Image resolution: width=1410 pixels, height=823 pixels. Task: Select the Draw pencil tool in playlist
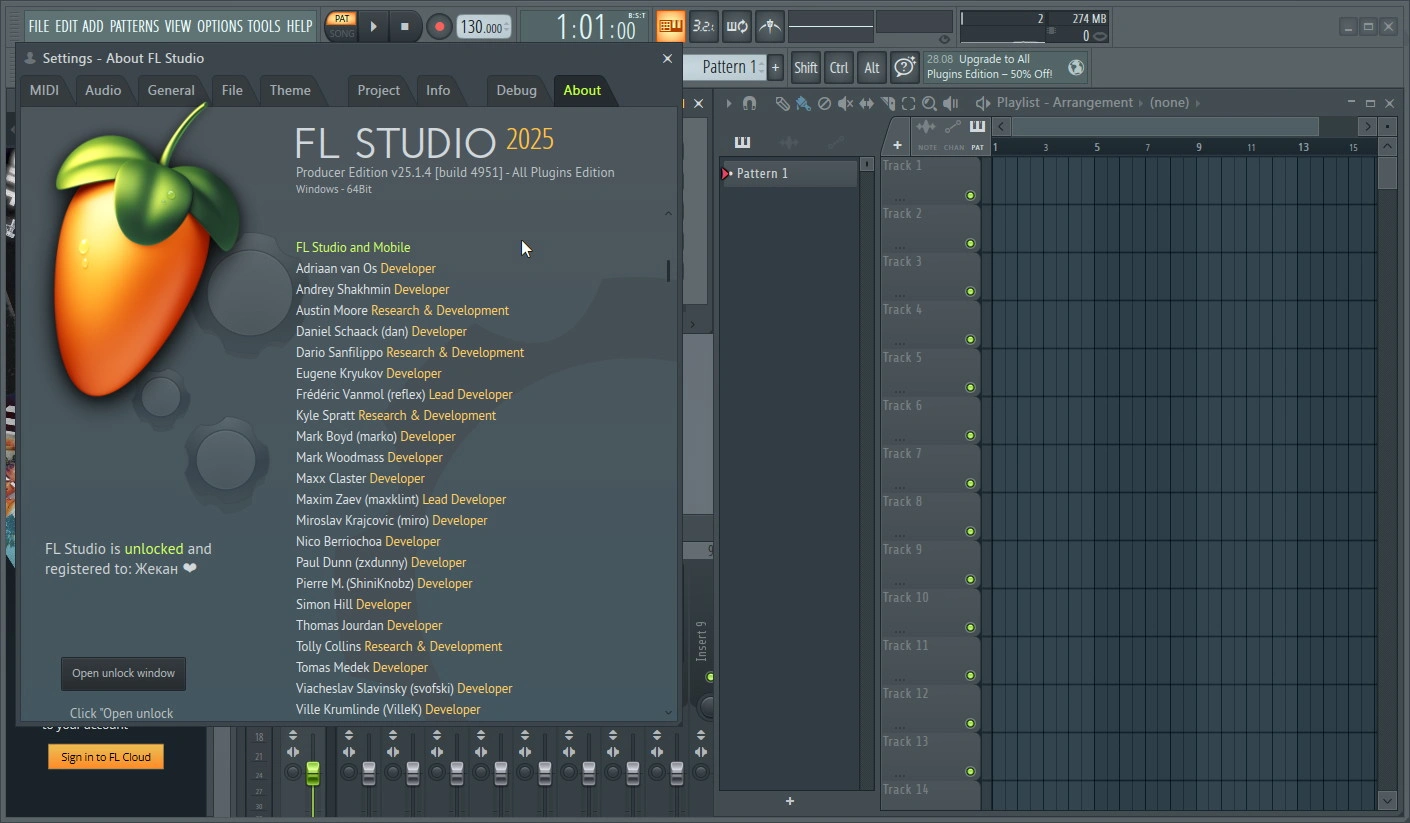point(782,103)
